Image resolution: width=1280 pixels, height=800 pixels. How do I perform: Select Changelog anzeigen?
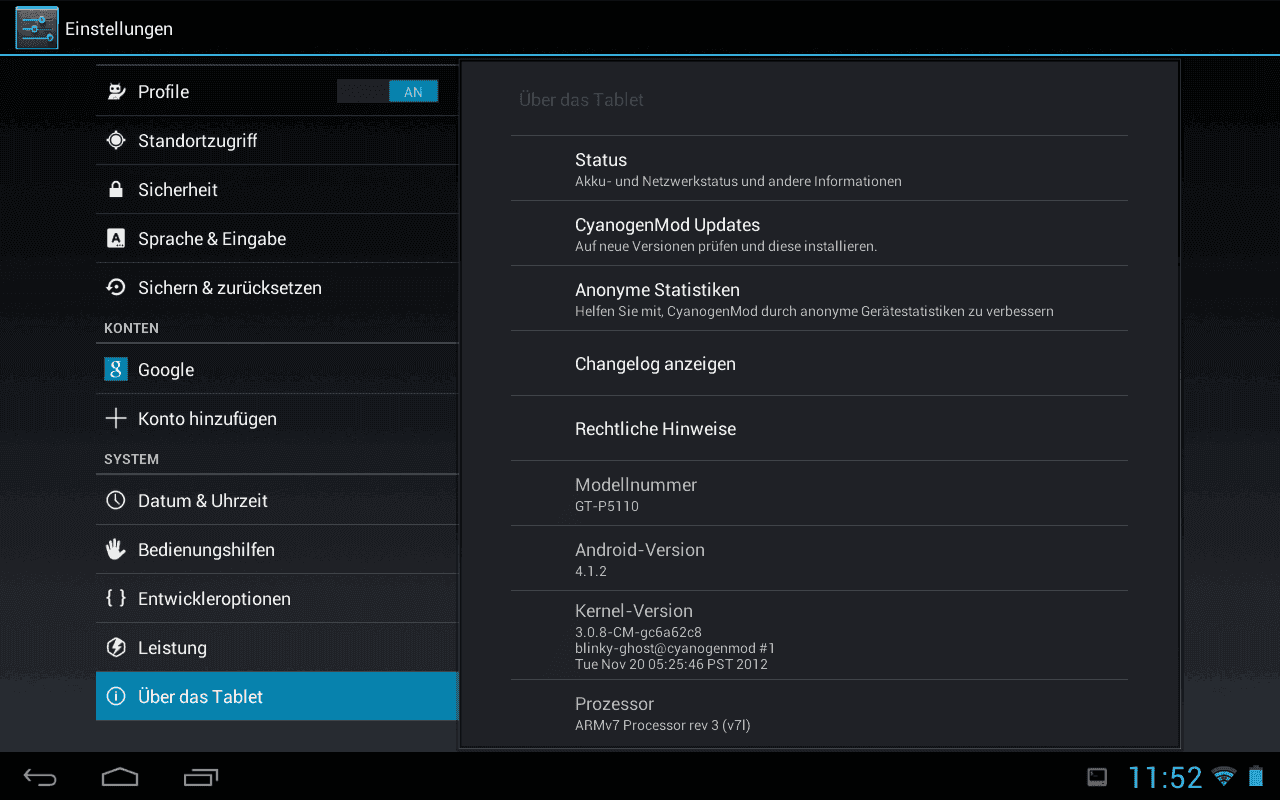(819, 364)
